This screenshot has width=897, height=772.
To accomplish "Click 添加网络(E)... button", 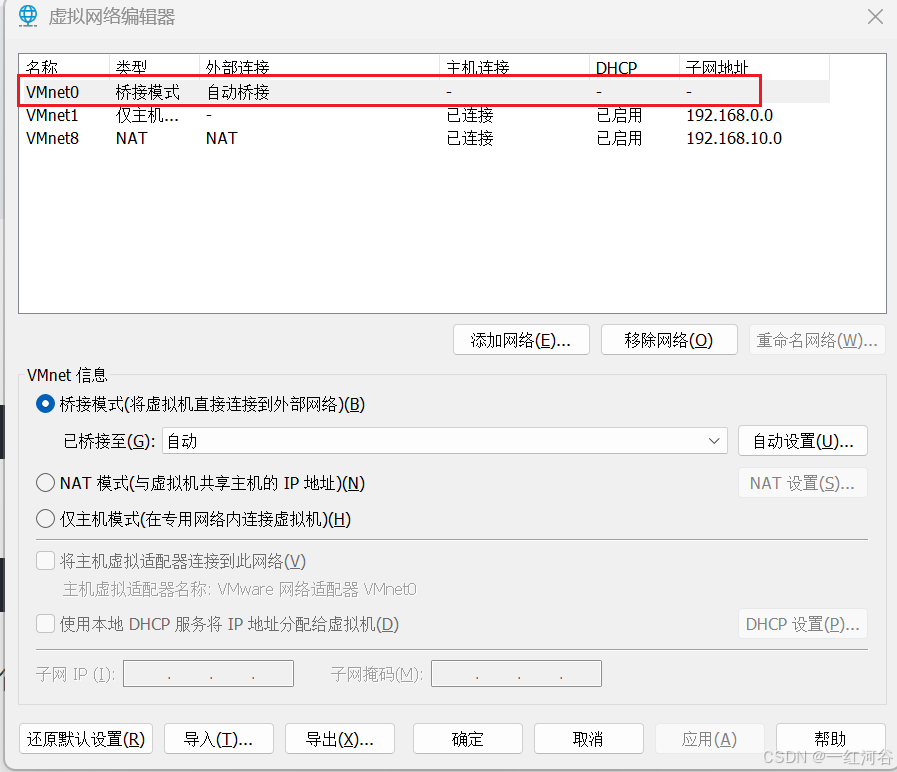I will [521, 340].
